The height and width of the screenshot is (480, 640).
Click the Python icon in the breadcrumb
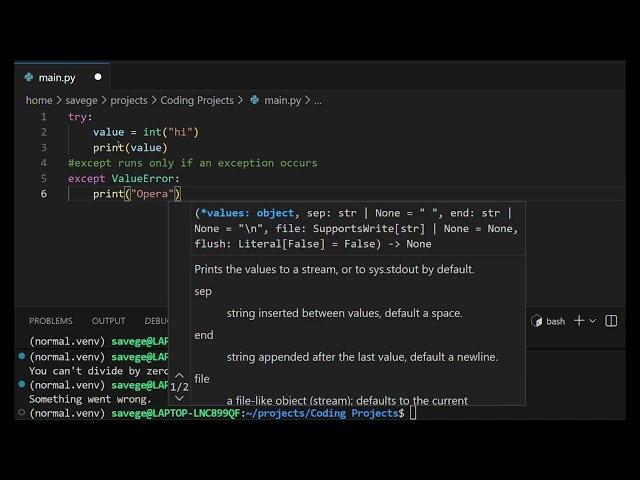pos(254,100)
